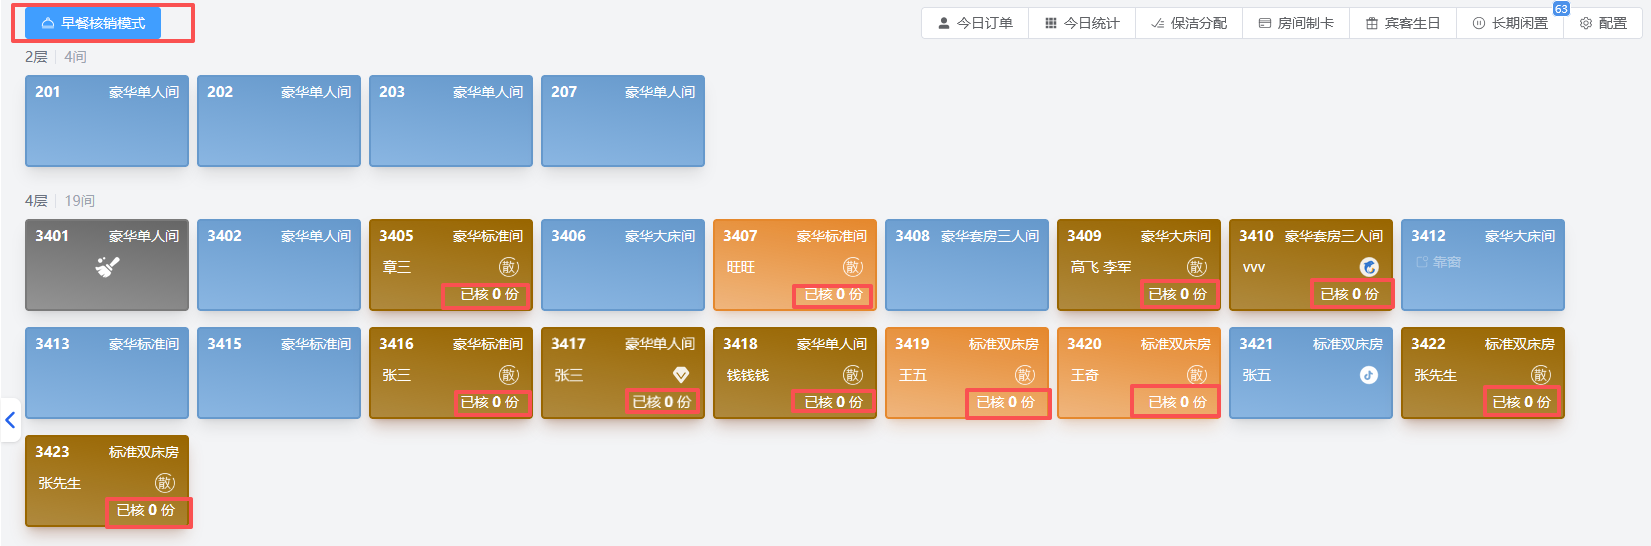Select room card 3408 豪华套房三人间
This screenshot has width=1651, height=546.
[967, 265]
